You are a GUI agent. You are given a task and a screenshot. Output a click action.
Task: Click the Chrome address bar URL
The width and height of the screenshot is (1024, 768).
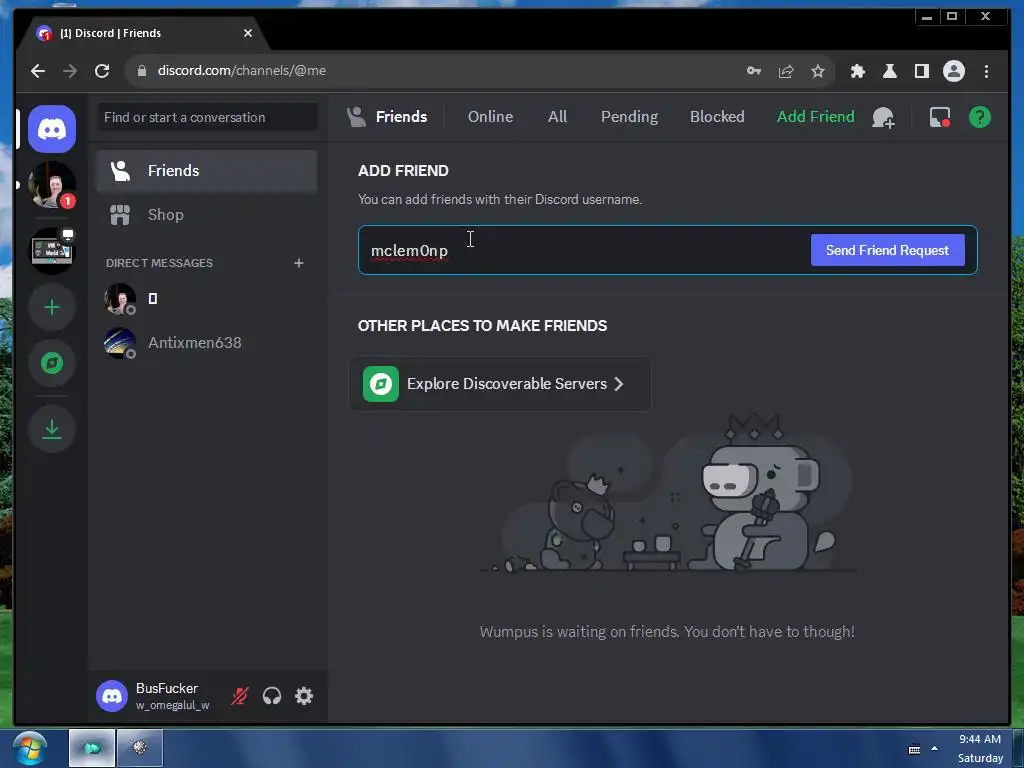[x=242, y=71]
